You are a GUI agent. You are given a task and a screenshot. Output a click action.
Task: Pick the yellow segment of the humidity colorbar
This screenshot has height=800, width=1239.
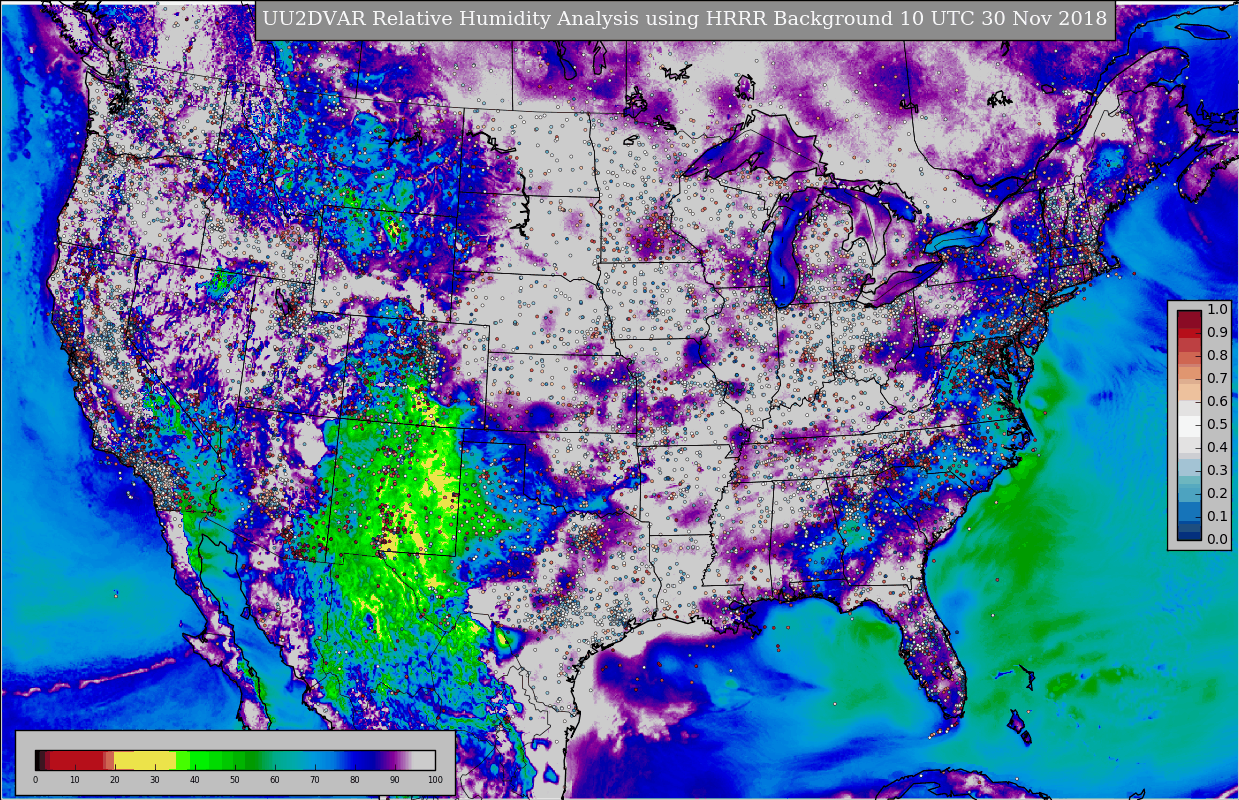(x=145, y=760)
